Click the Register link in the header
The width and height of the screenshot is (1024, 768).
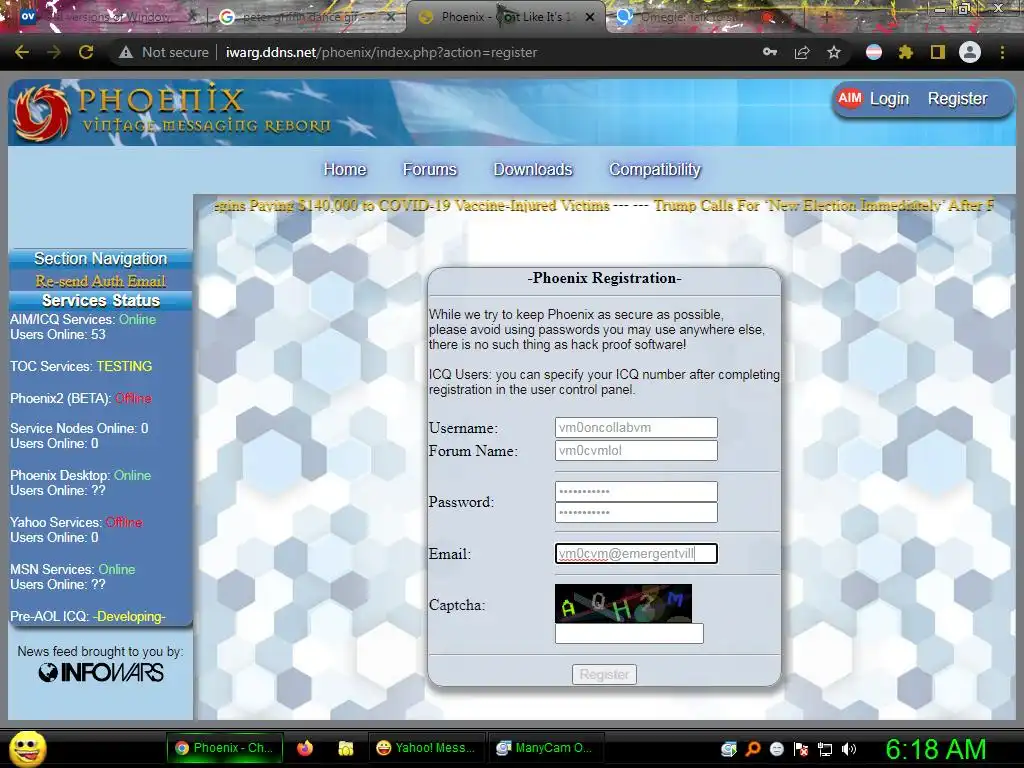pos(957,99)
